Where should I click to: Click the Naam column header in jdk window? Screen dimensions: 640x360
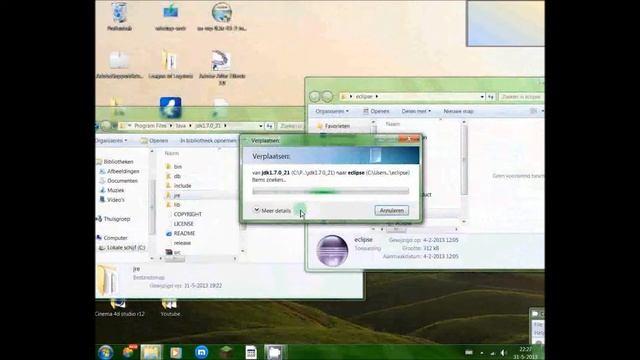click(171, 153)
